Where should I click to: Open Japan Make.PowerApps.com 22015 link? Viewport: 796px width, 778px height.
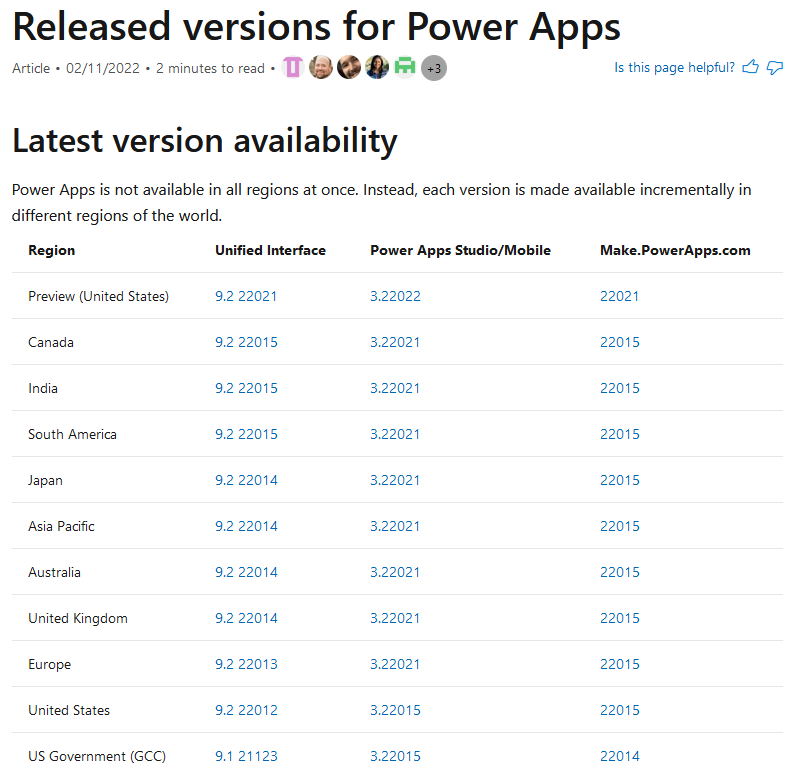[x=620, y=480]
